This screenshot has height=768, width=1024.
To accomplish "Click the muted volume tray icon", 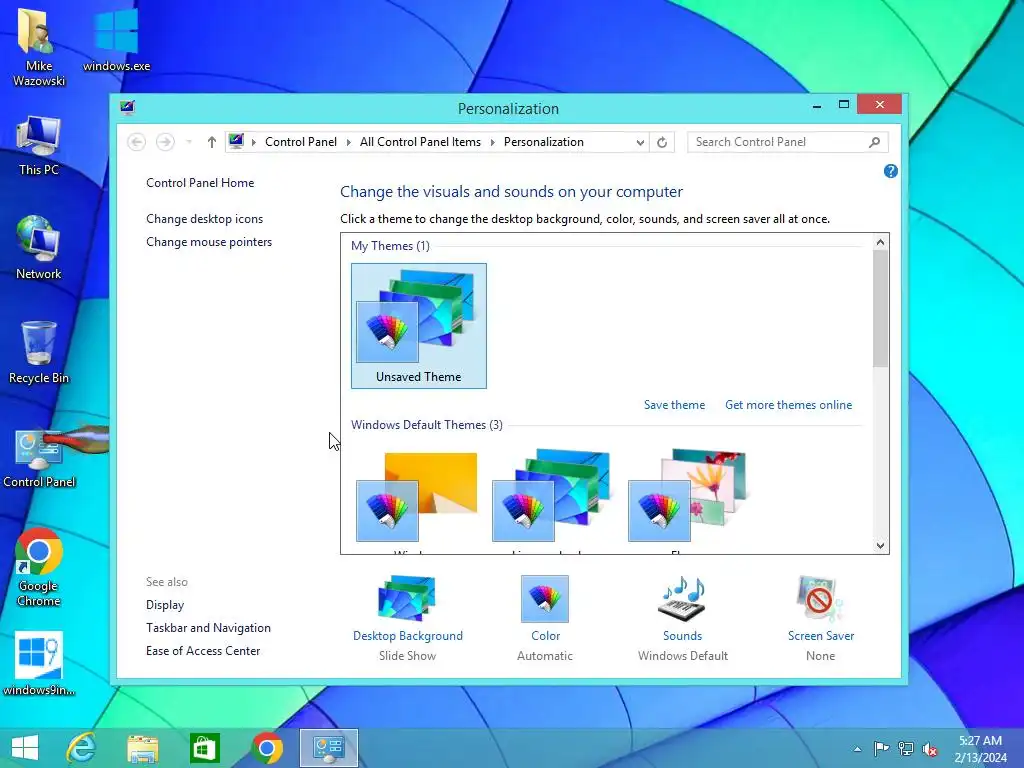I will click(x=930, y=749).
